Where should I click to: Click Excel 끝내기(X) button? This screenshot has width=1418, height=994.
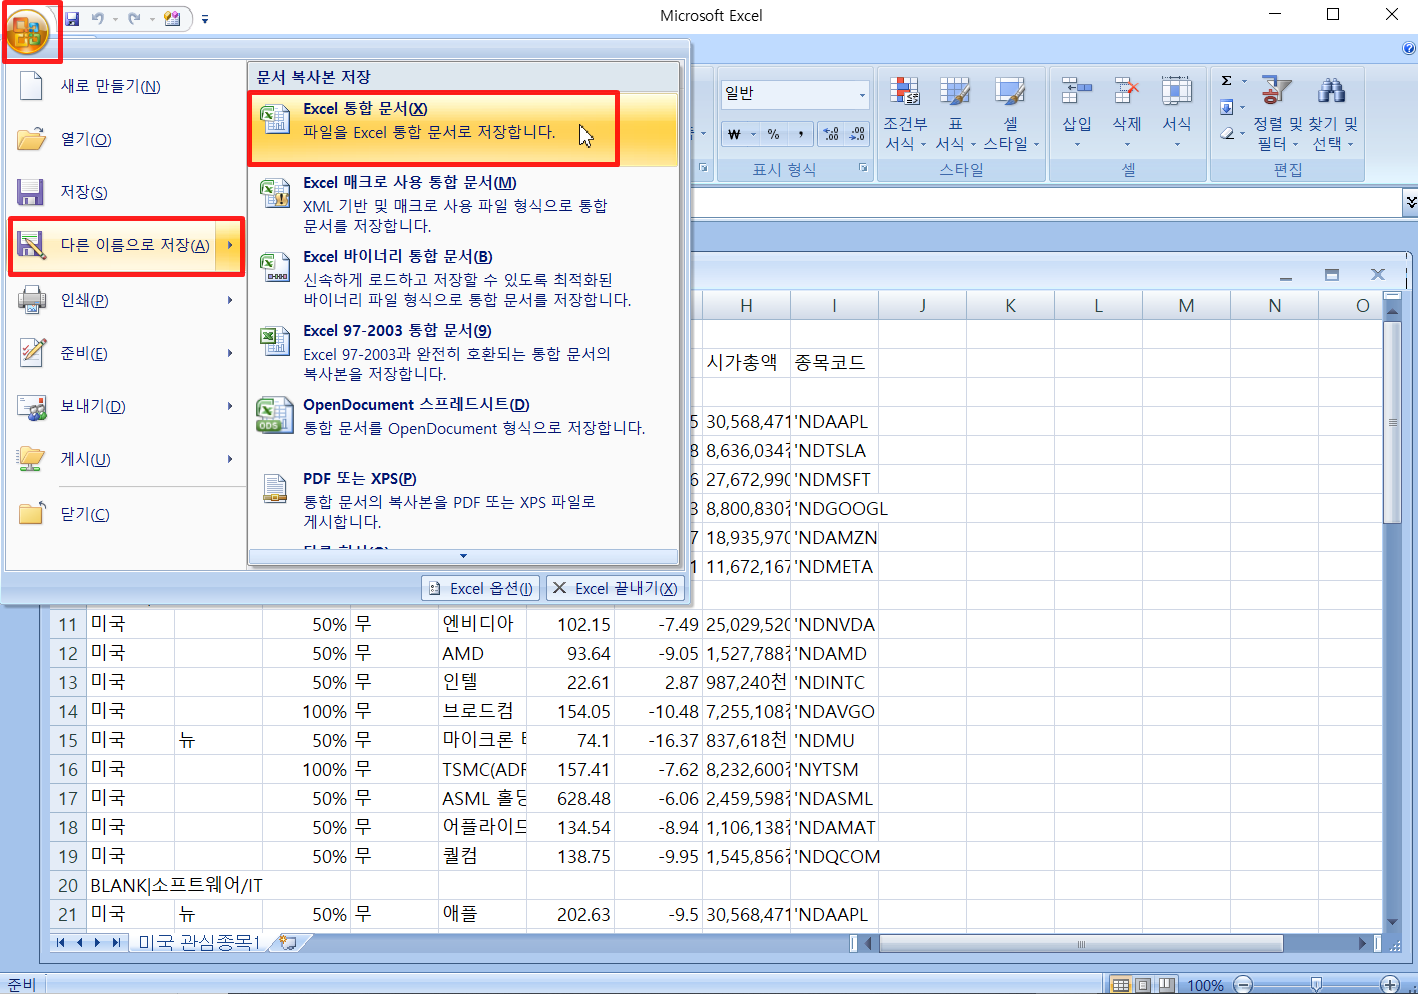tap(614, 588)
